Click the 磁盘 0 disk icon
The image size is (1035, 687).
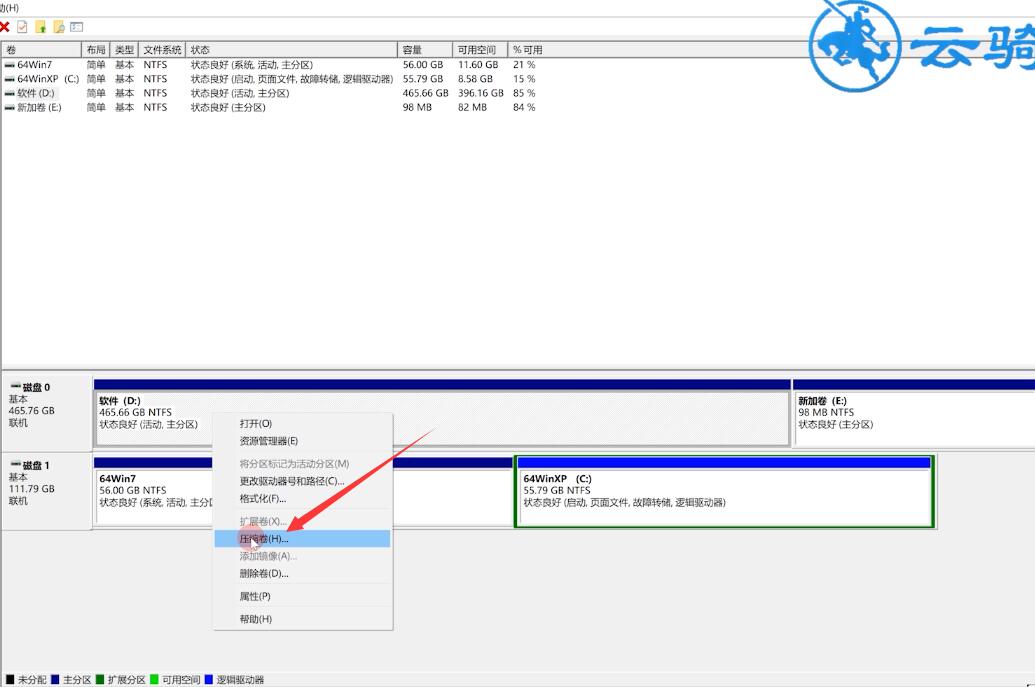[x=15, y=387]
